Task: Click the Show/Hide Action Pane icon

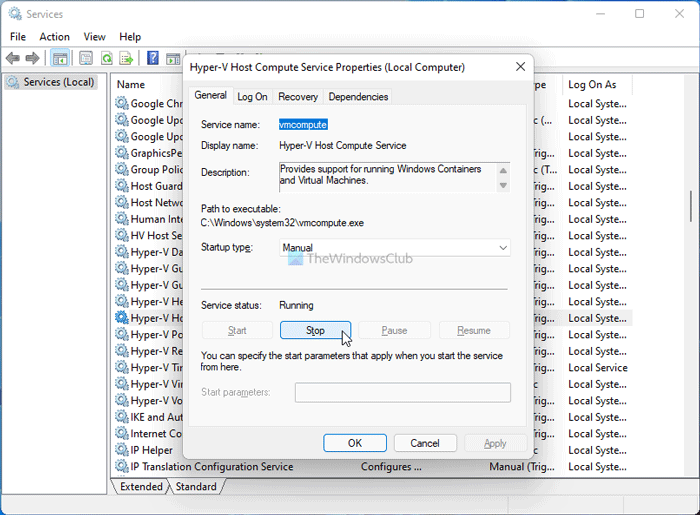Action: (173, 58)
